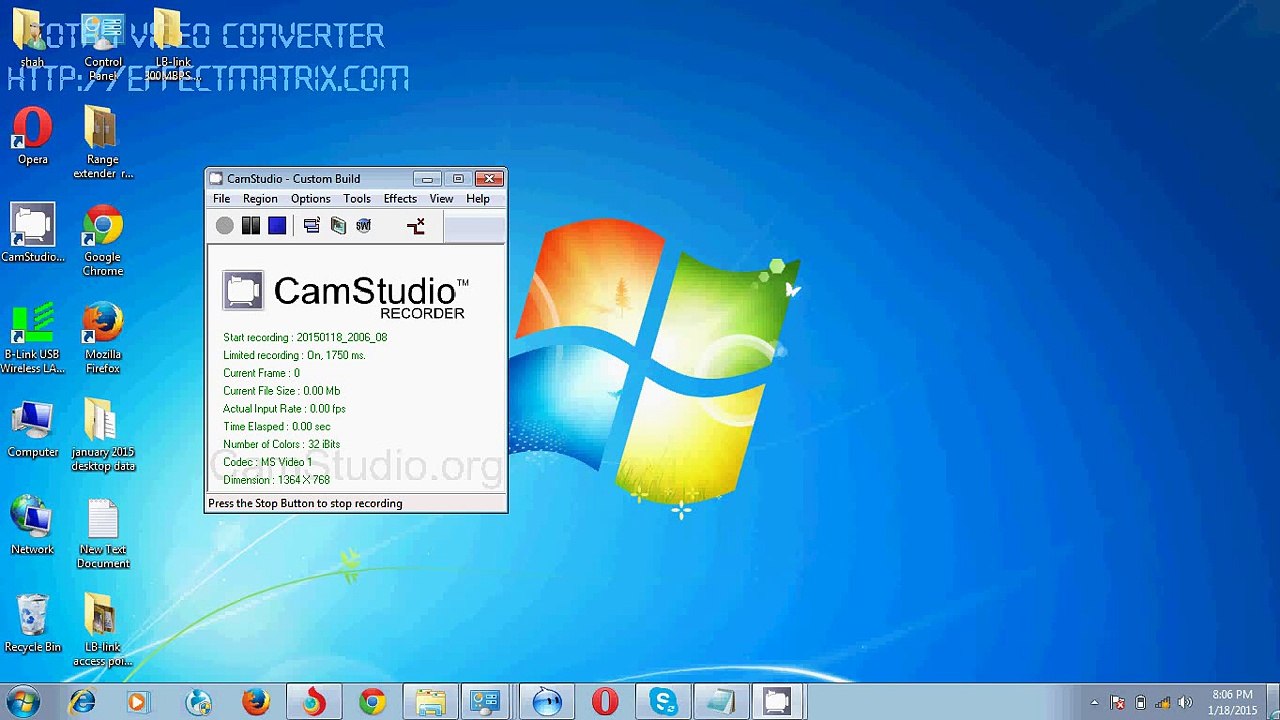Select the Control Panel desktop icon

point(103,47)
